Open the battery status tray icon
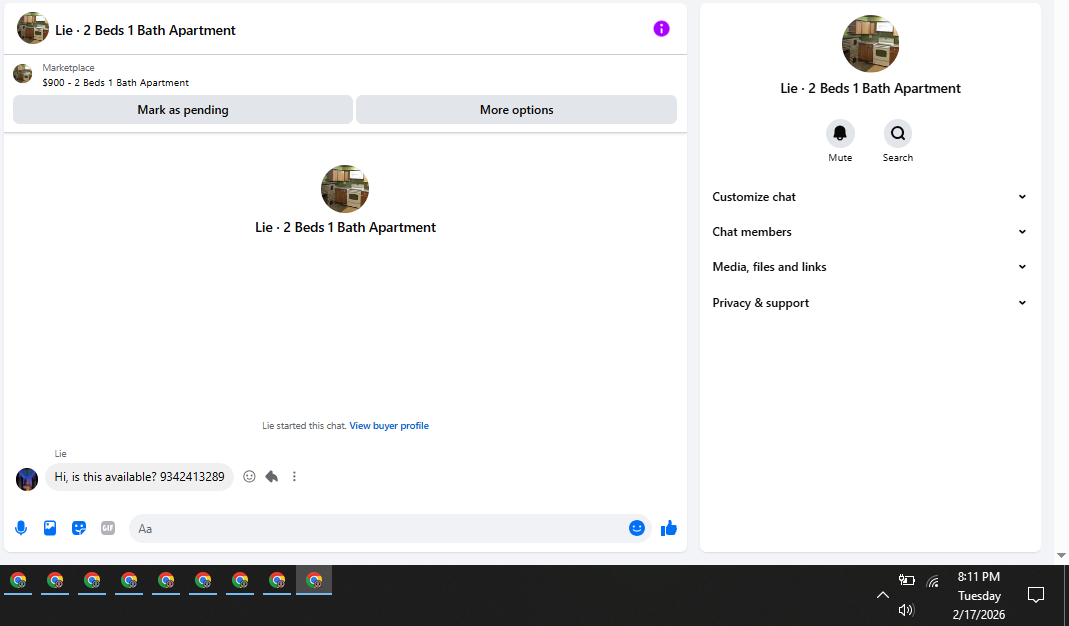Image resolution: width=1069 pixels, height=626 pixels. click(906, 580)
